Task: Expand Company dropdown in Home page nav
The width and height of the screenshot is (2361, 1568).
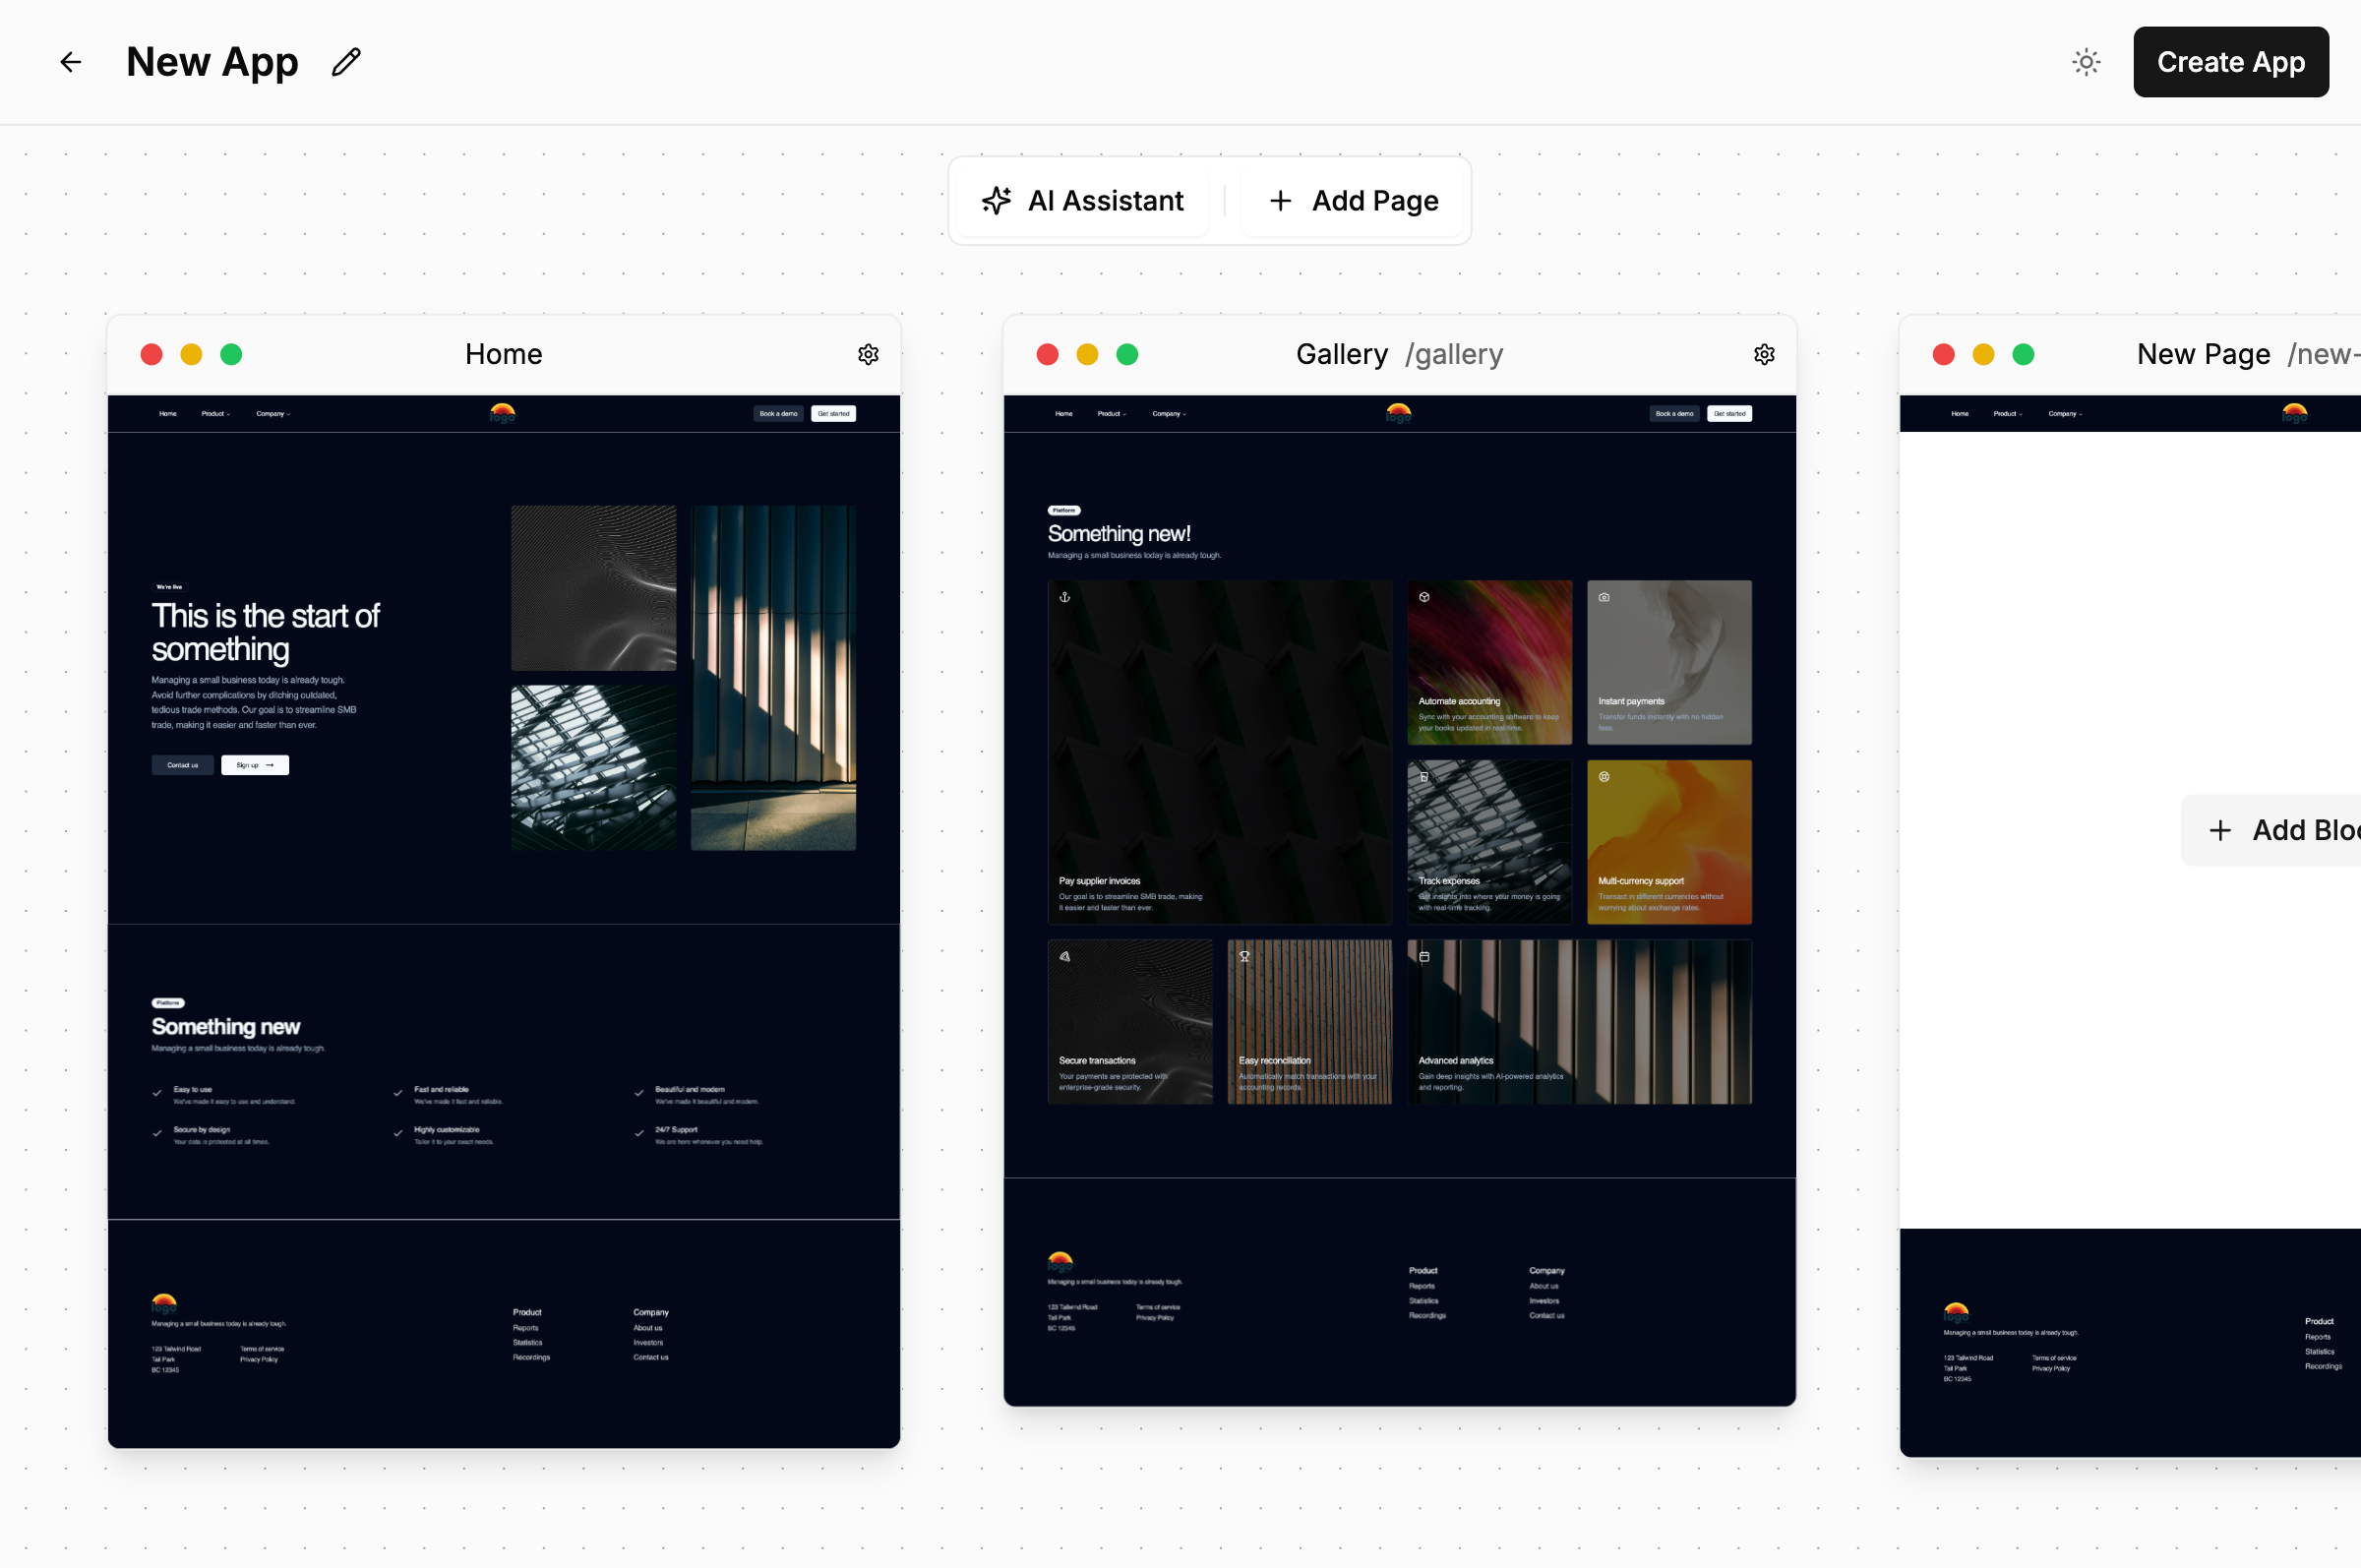Action: [x=272, y=414]
